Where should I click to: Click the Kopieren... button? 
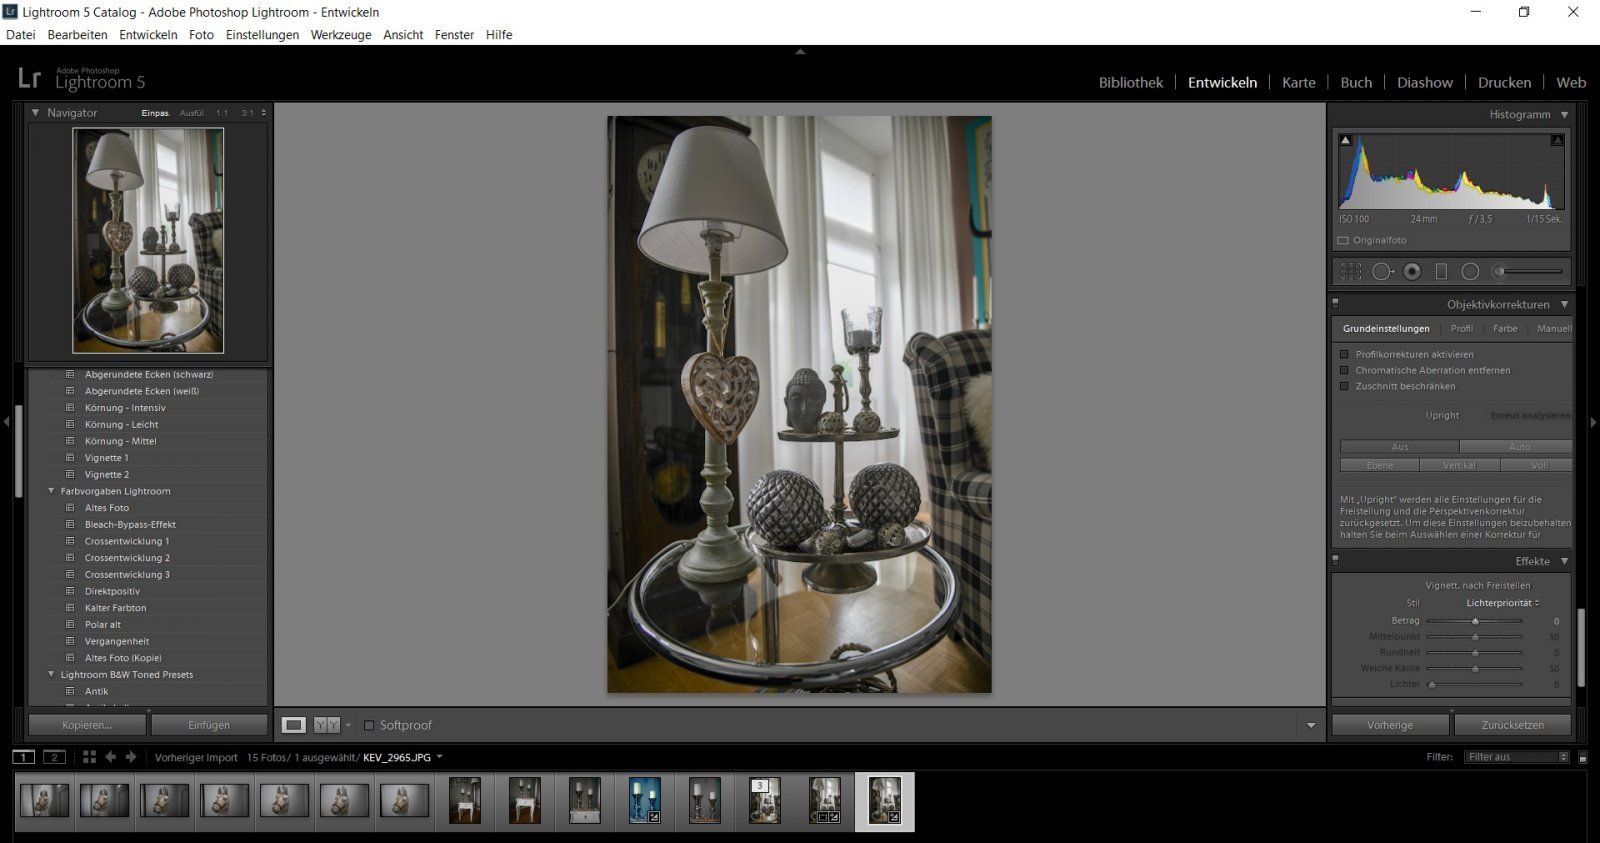point(87,725)
